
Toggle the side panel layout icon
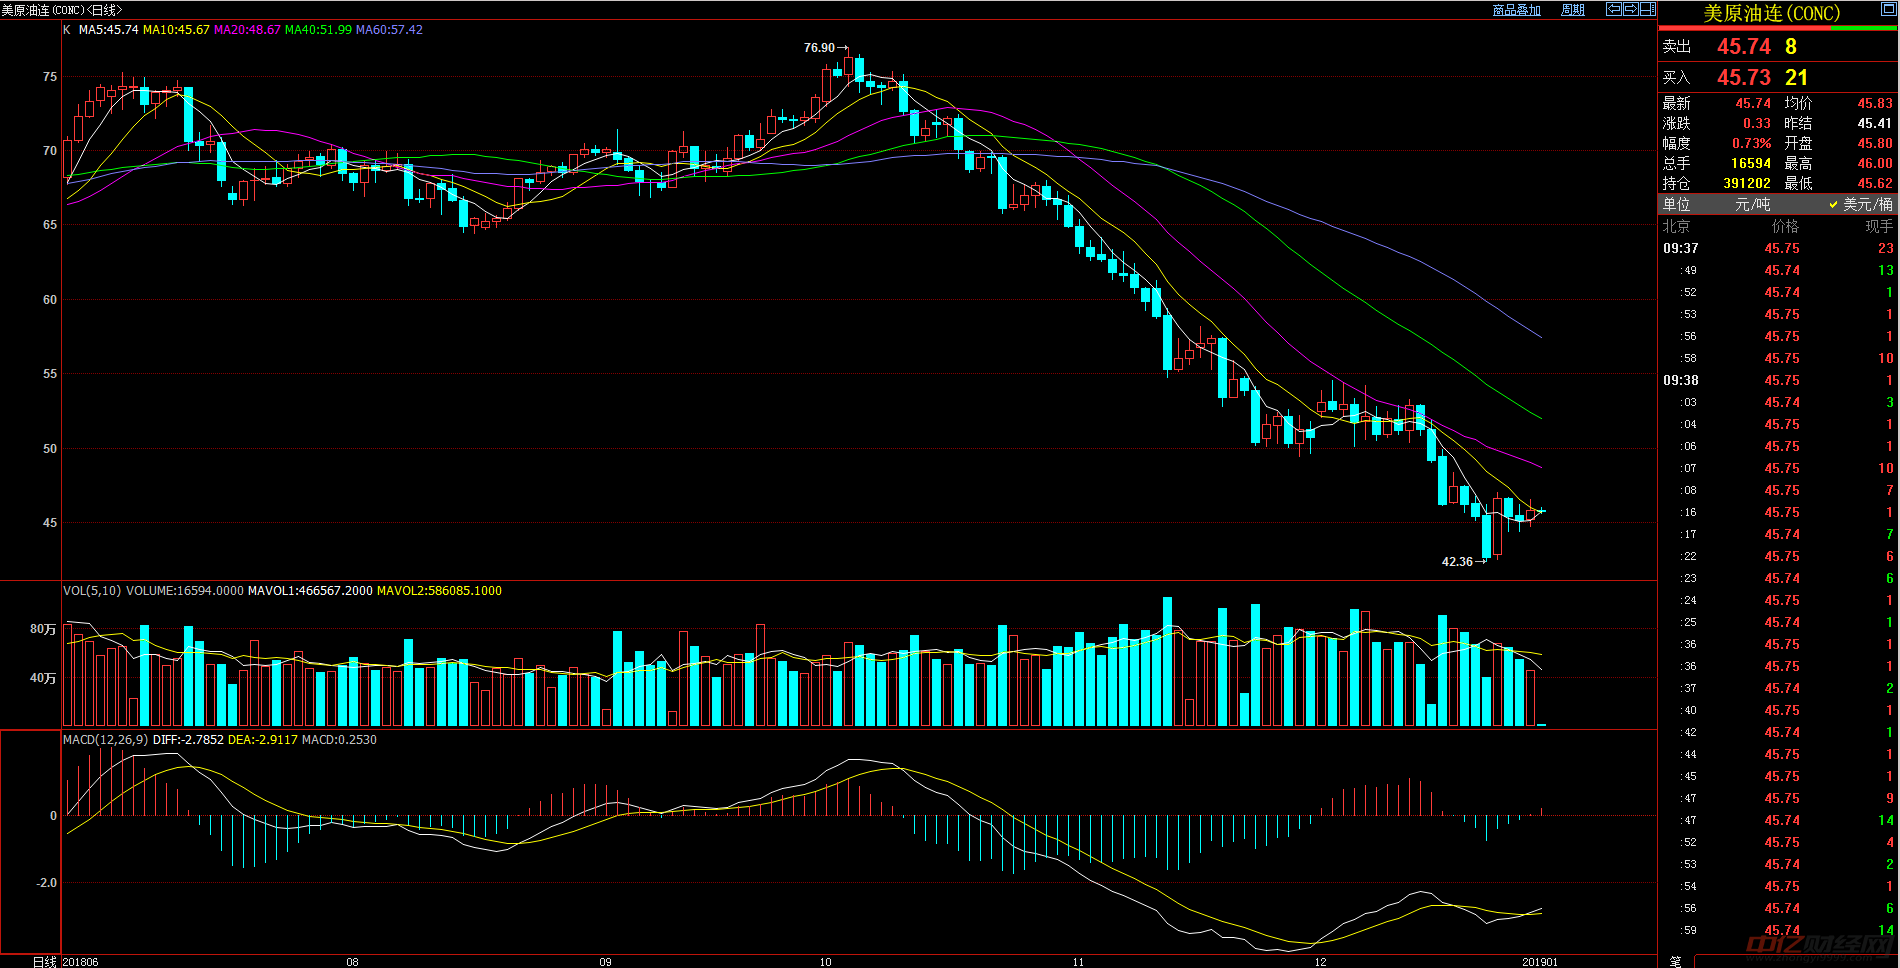[1647, 9]
